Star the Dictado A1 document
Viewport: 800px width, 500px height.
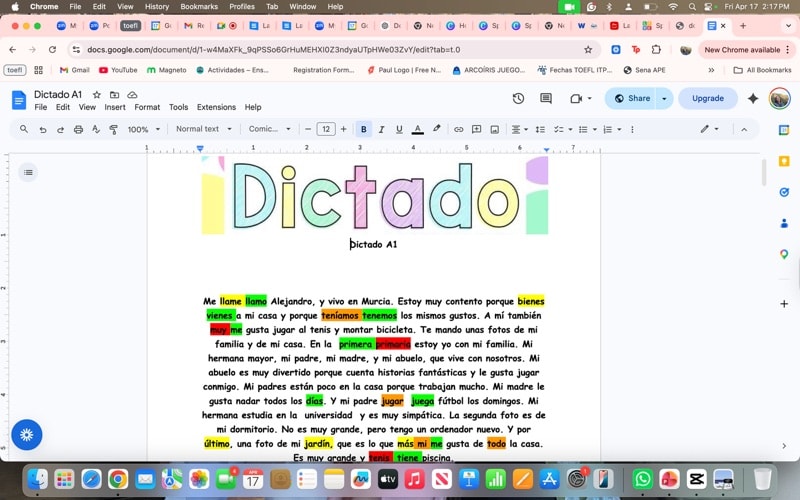tap(97, 94)
